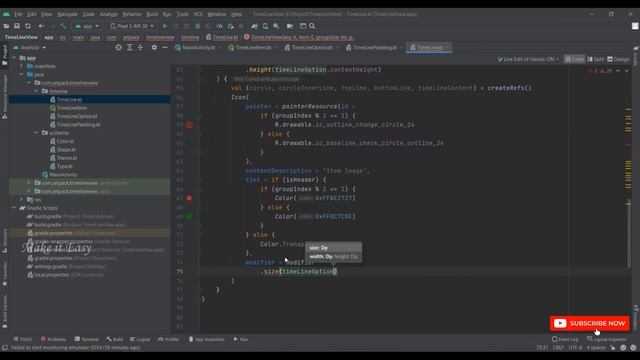Screen dimensions: 640x360
Task: Open the App Inspection tool window
Action: click(206, 339)
